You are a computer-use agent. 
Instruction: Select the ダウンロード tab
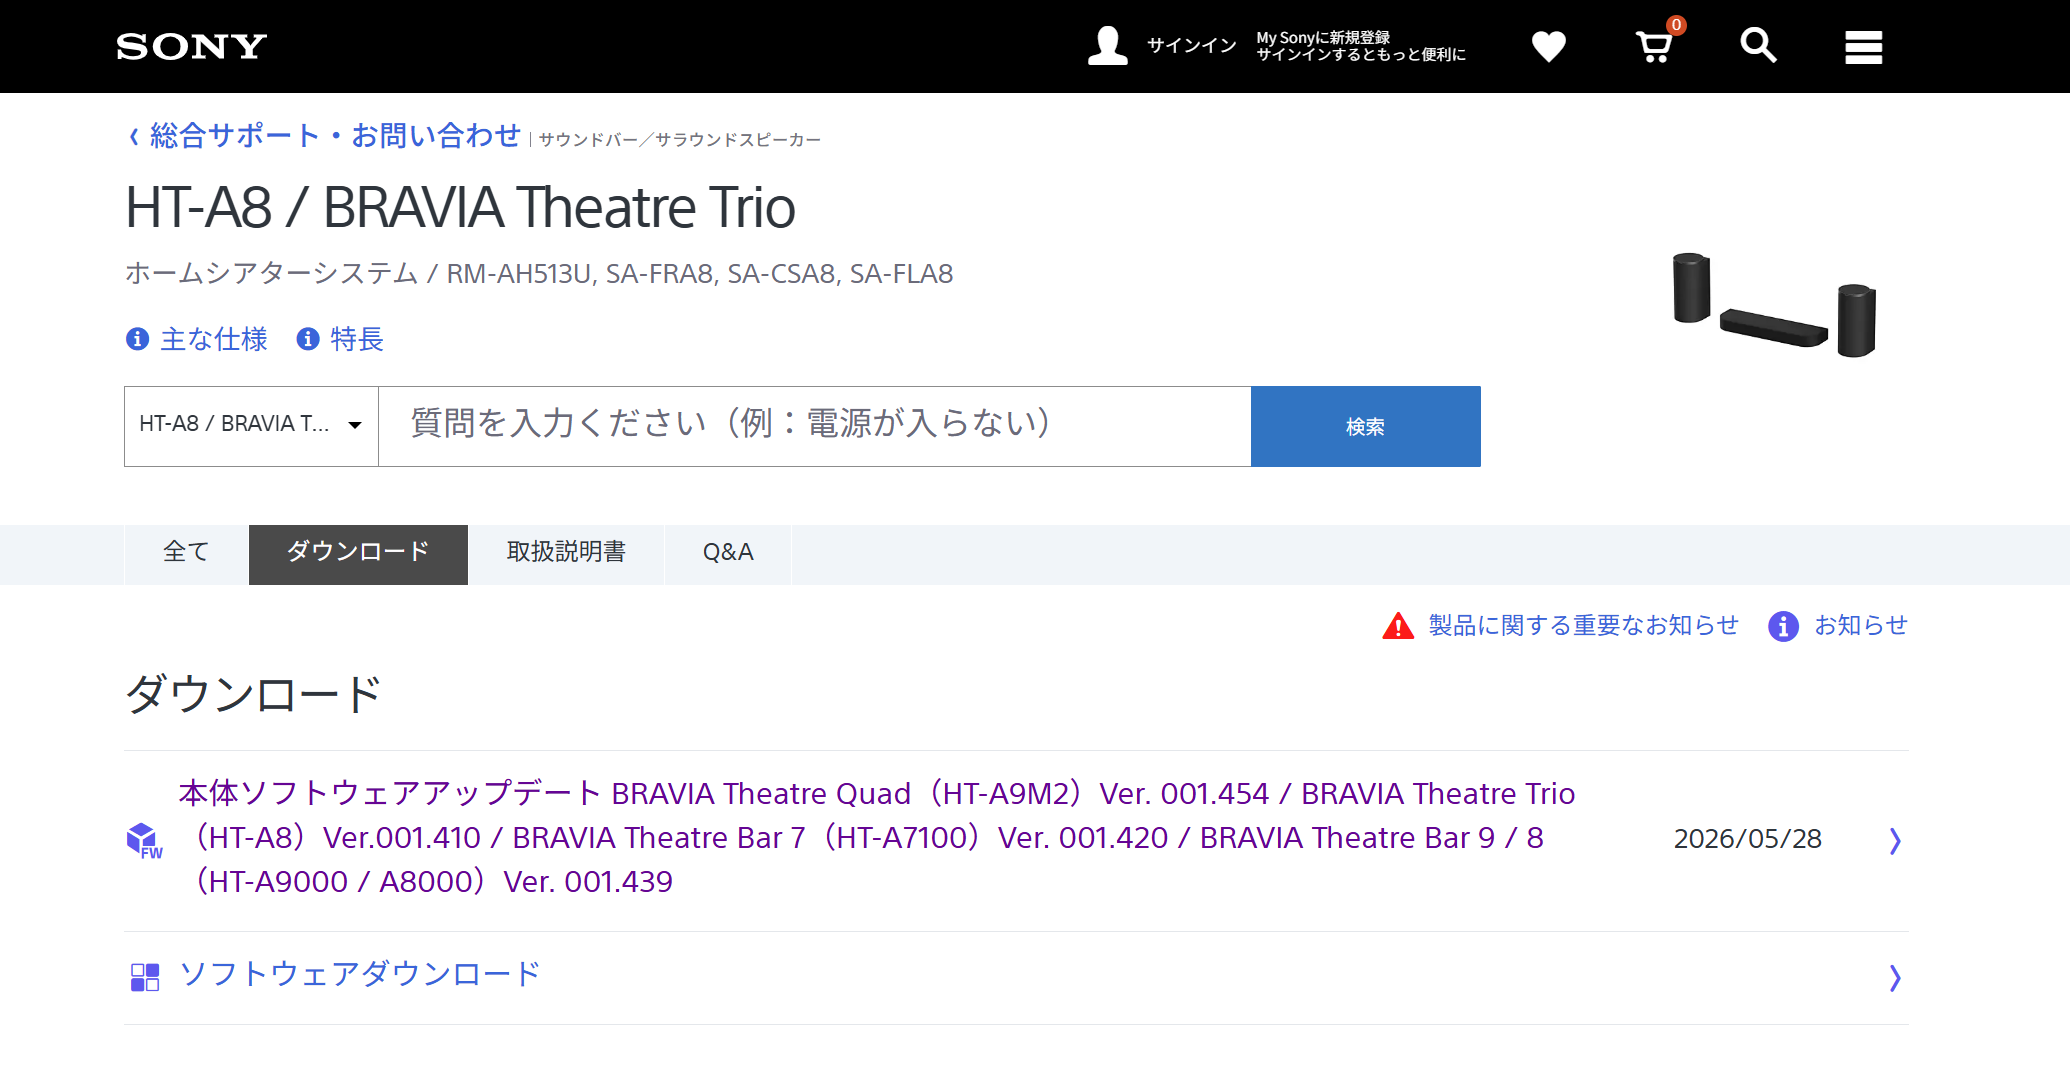358,554
